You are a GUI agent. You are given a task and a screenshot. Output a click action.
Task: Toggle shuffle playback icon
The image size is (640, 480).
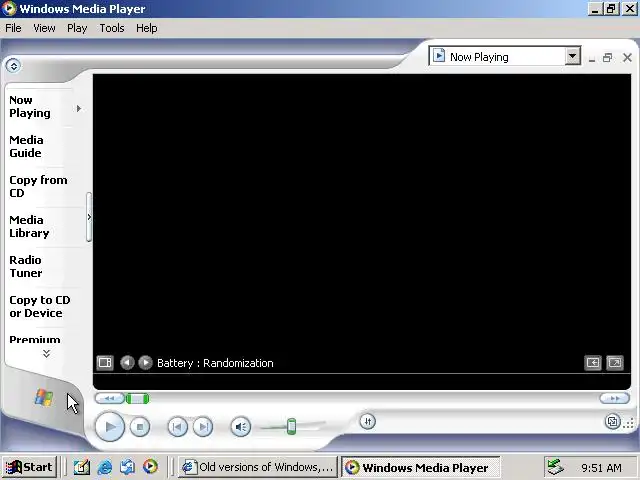click(368, 422)
